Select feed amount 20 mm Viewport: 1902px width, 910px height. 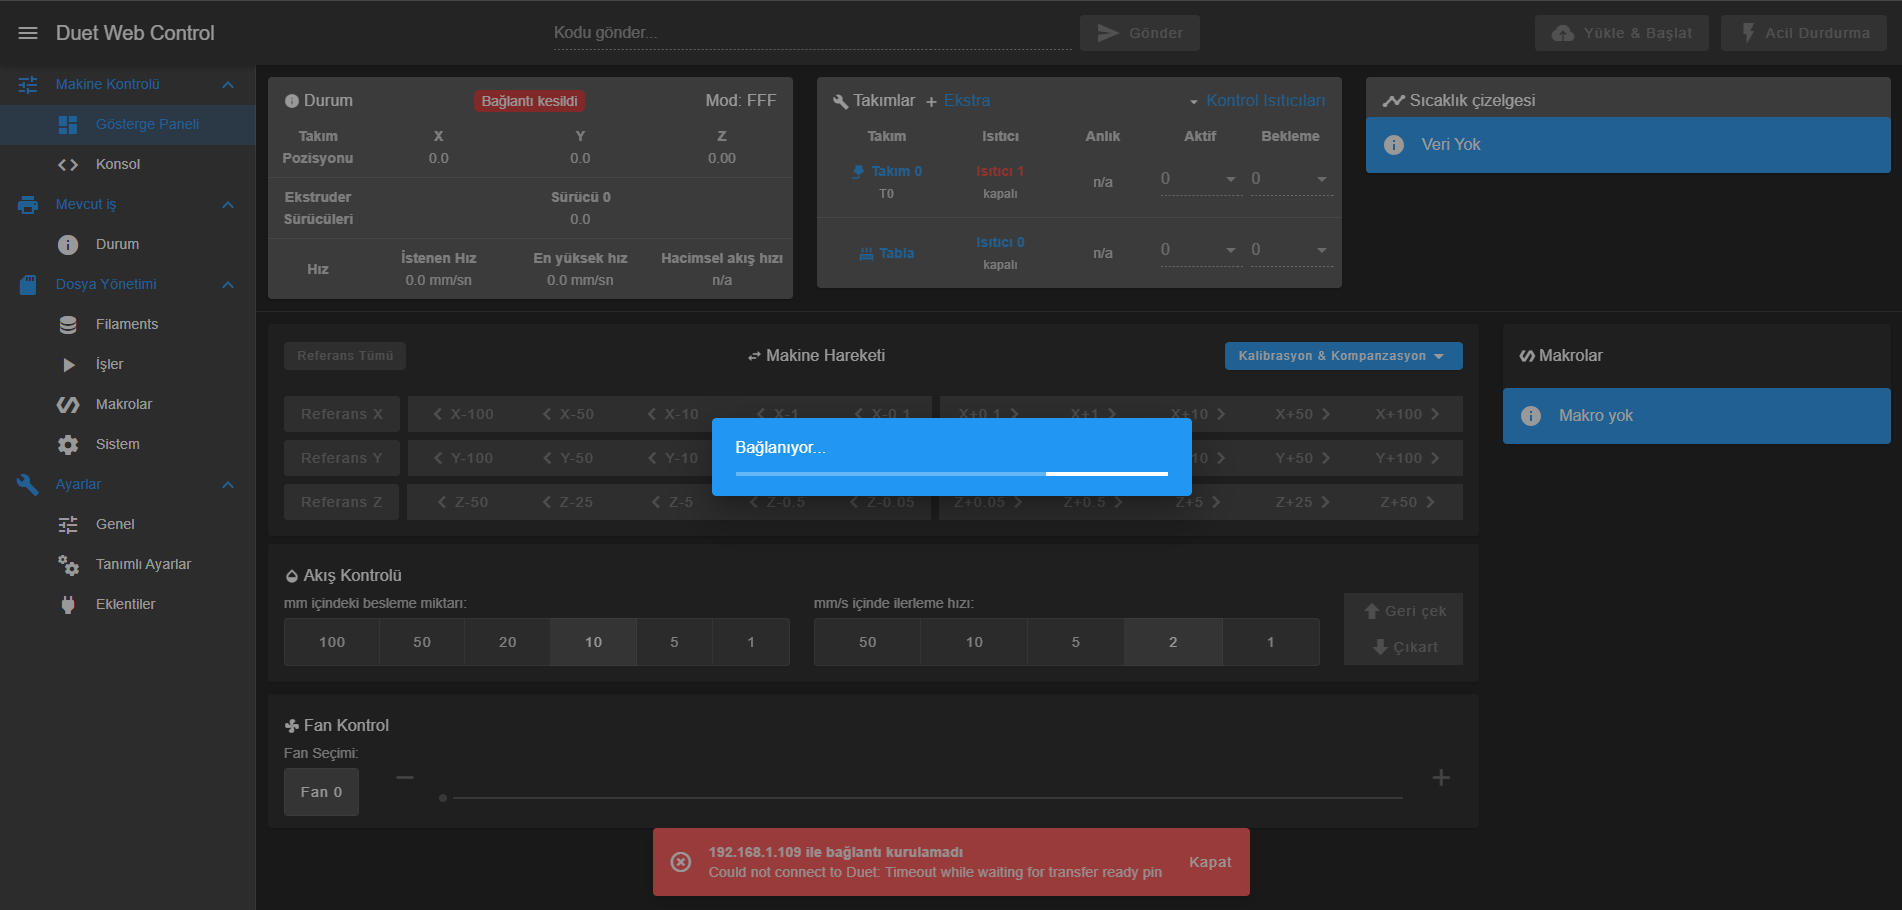508,642
